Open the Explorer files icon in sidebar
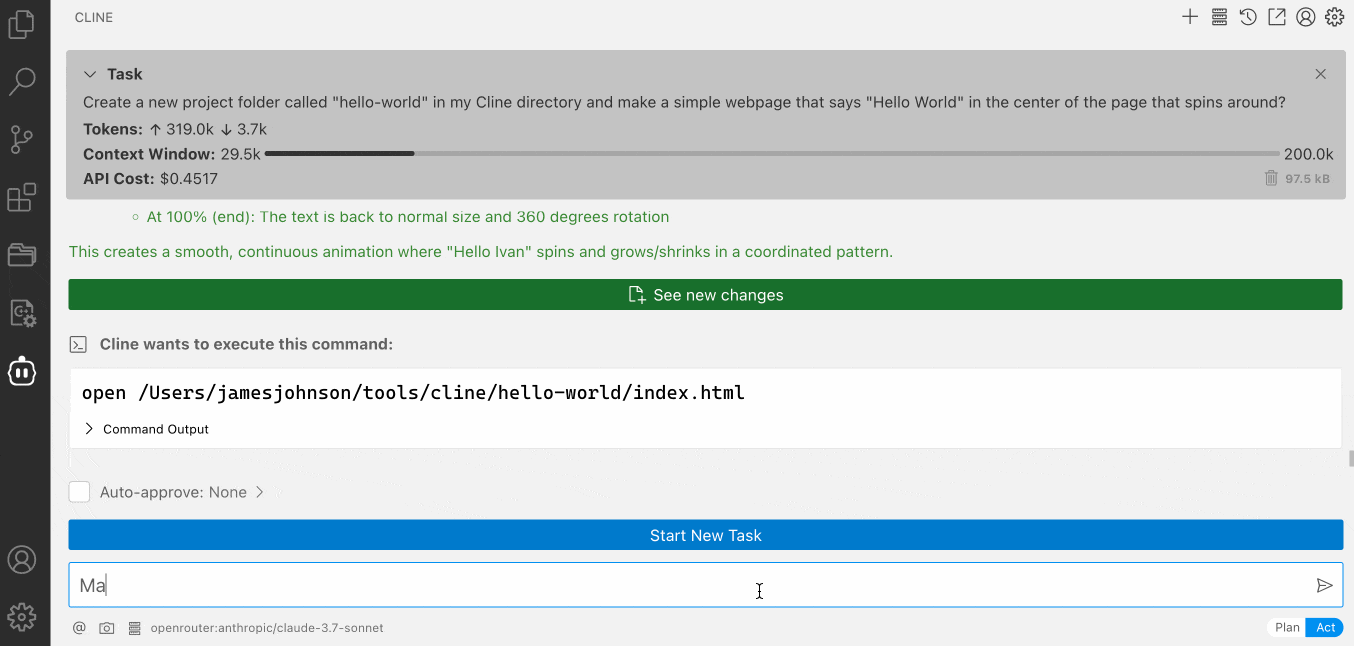Image resolution: width=1354 pixels, height=646 pixels. coord(22,25)
